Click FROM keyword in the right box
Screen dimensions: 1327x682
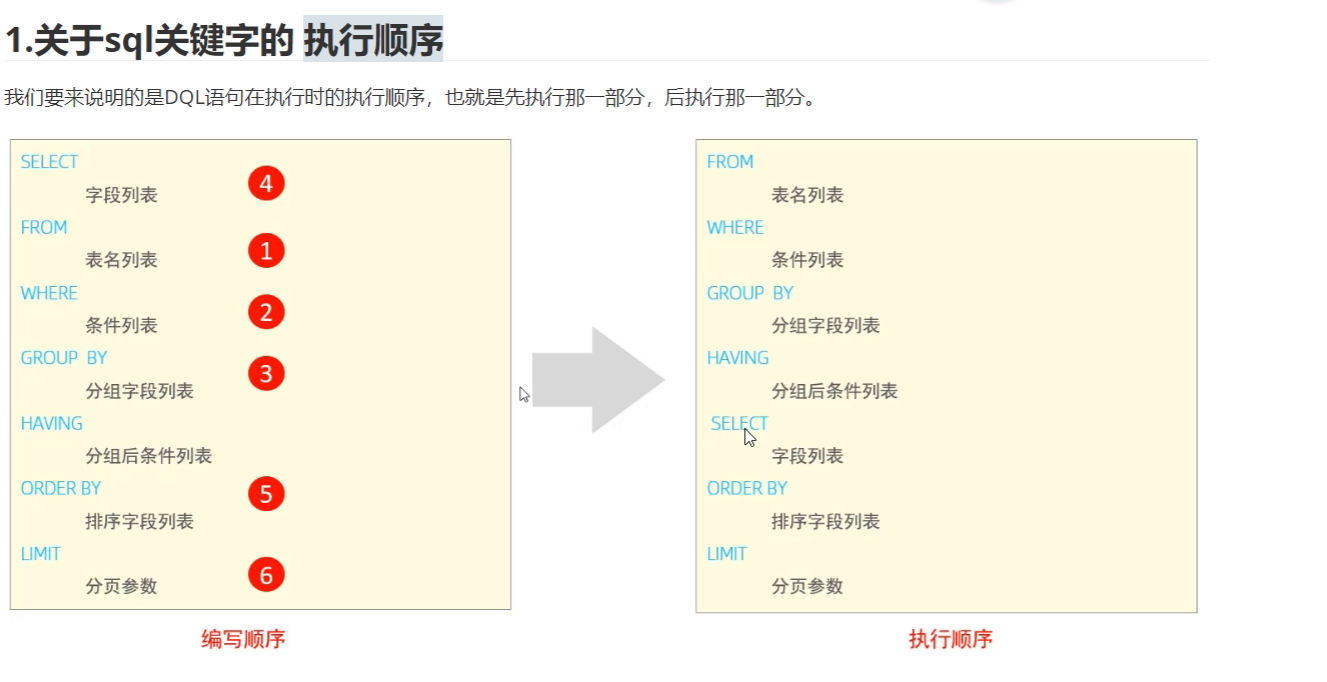(730, 162)
